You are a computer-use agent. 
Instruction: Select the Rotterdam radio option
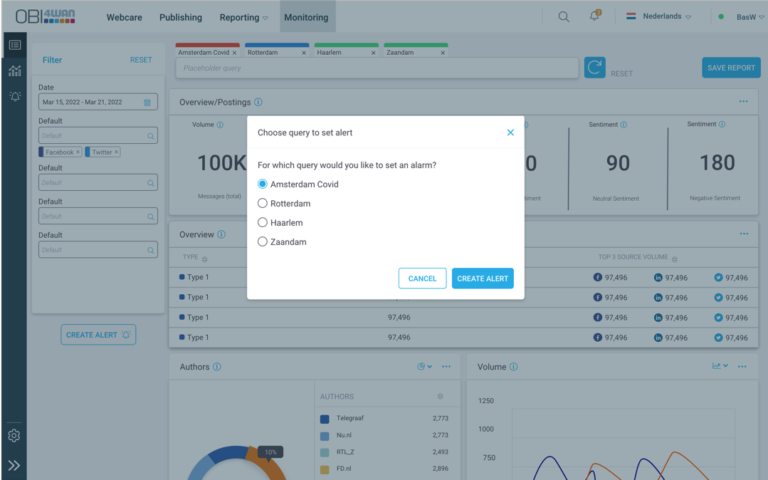pyautogui.click(x=263, y=203)
